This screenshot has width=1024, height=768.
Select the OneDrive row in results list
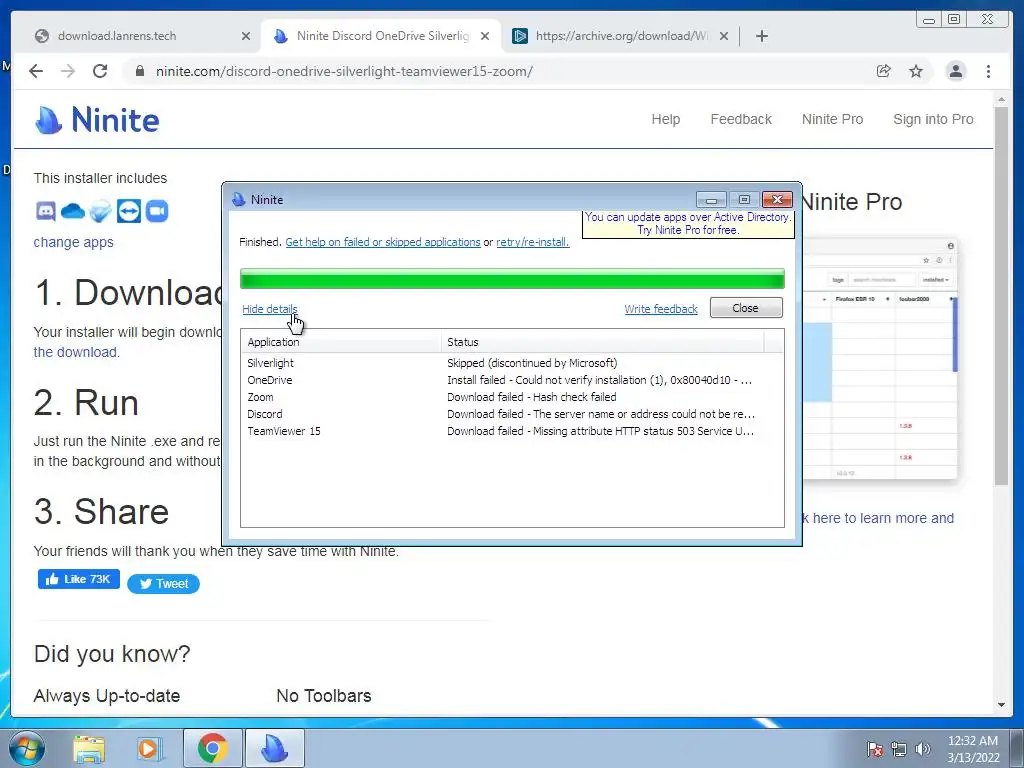tap(512, 380)
